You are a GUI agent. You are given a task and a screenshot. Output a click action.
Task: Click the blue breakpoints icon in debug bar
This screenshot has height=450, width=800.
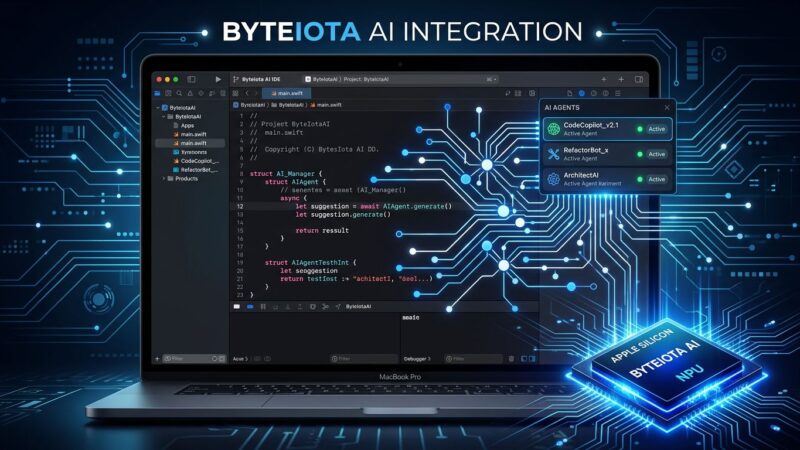[x=250, y=307]
